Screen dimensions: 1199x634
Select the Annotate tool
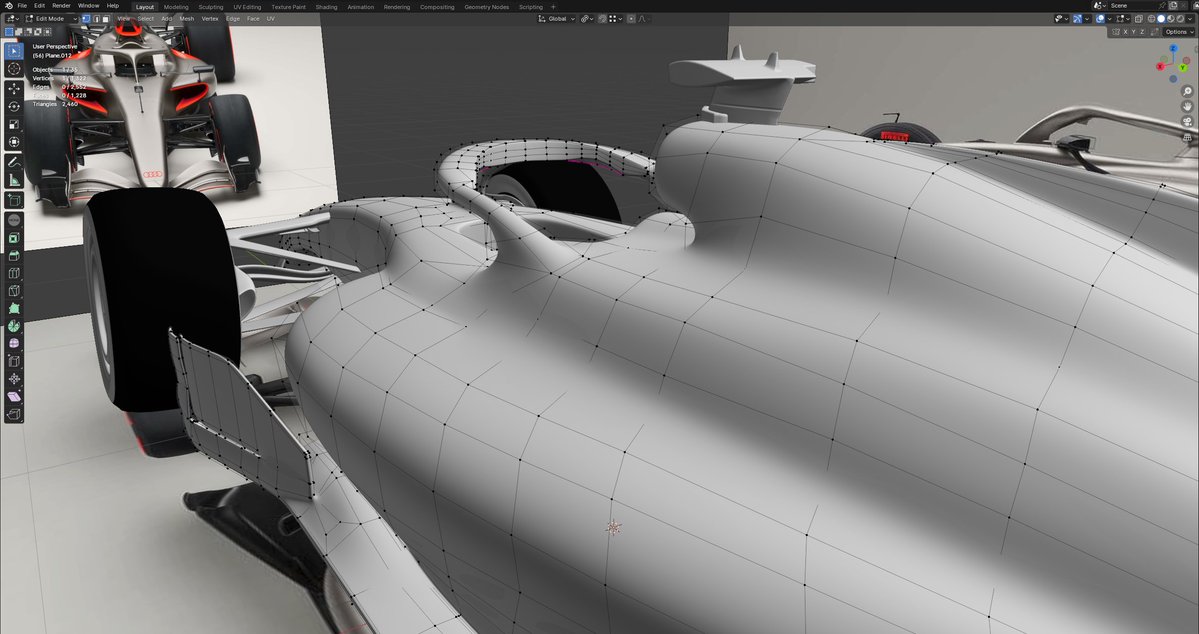click(x=14, y=161)
